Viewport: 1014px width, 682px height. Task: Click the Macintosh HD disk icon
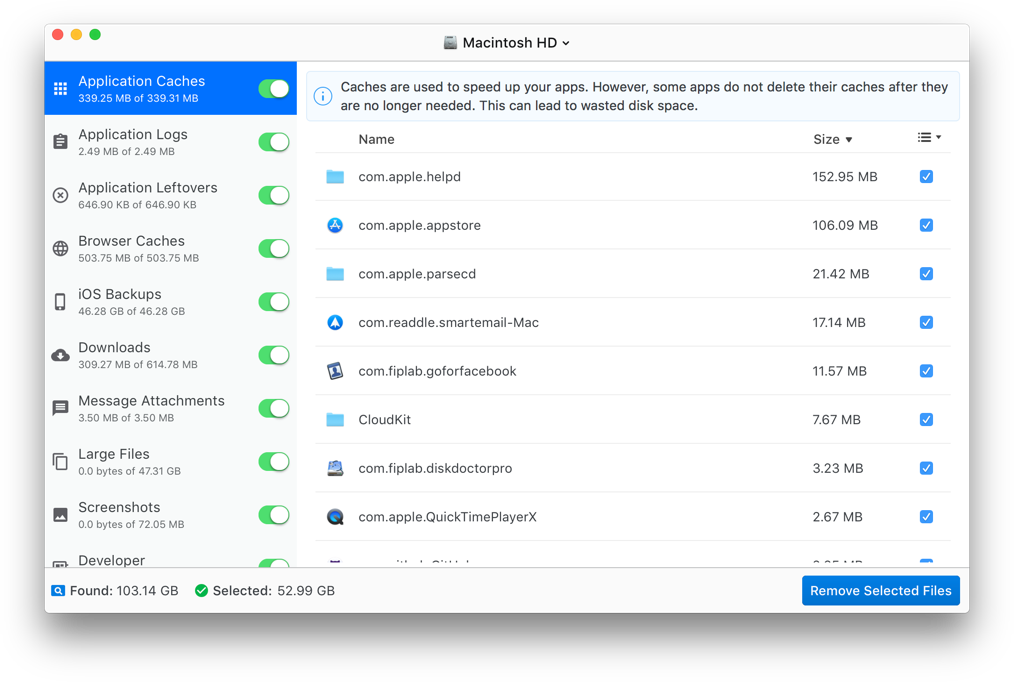point(450,43)
